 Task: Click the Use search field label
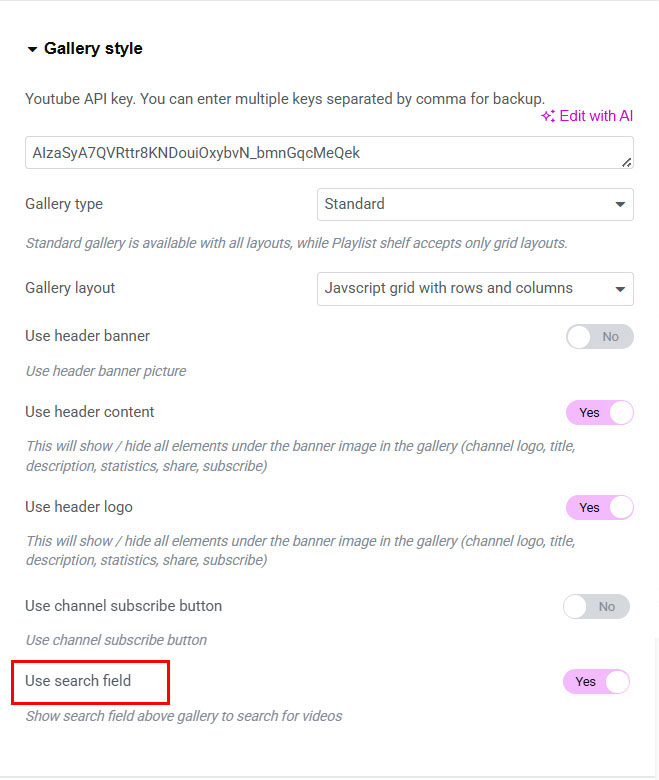[x=78, y=681]
